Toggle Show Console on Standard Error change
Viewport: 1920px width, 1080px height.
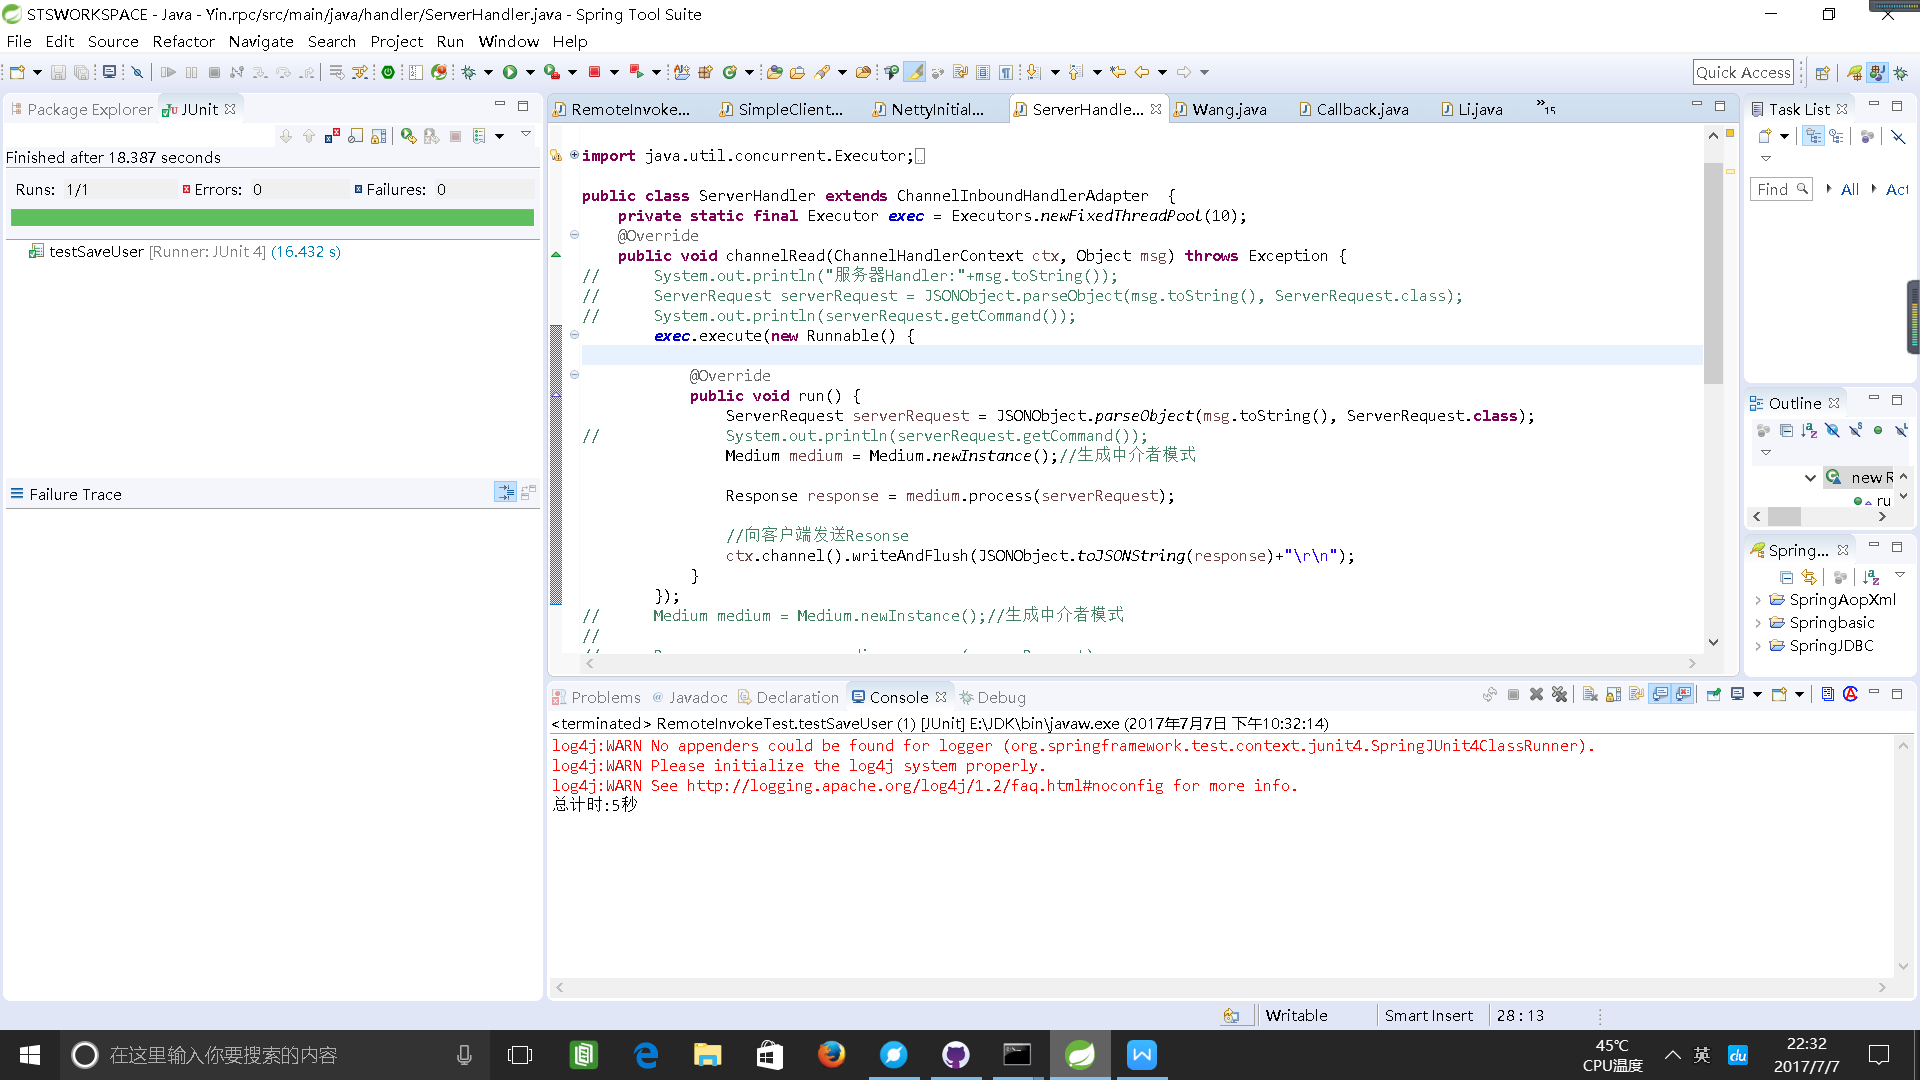click(1683, 695)
